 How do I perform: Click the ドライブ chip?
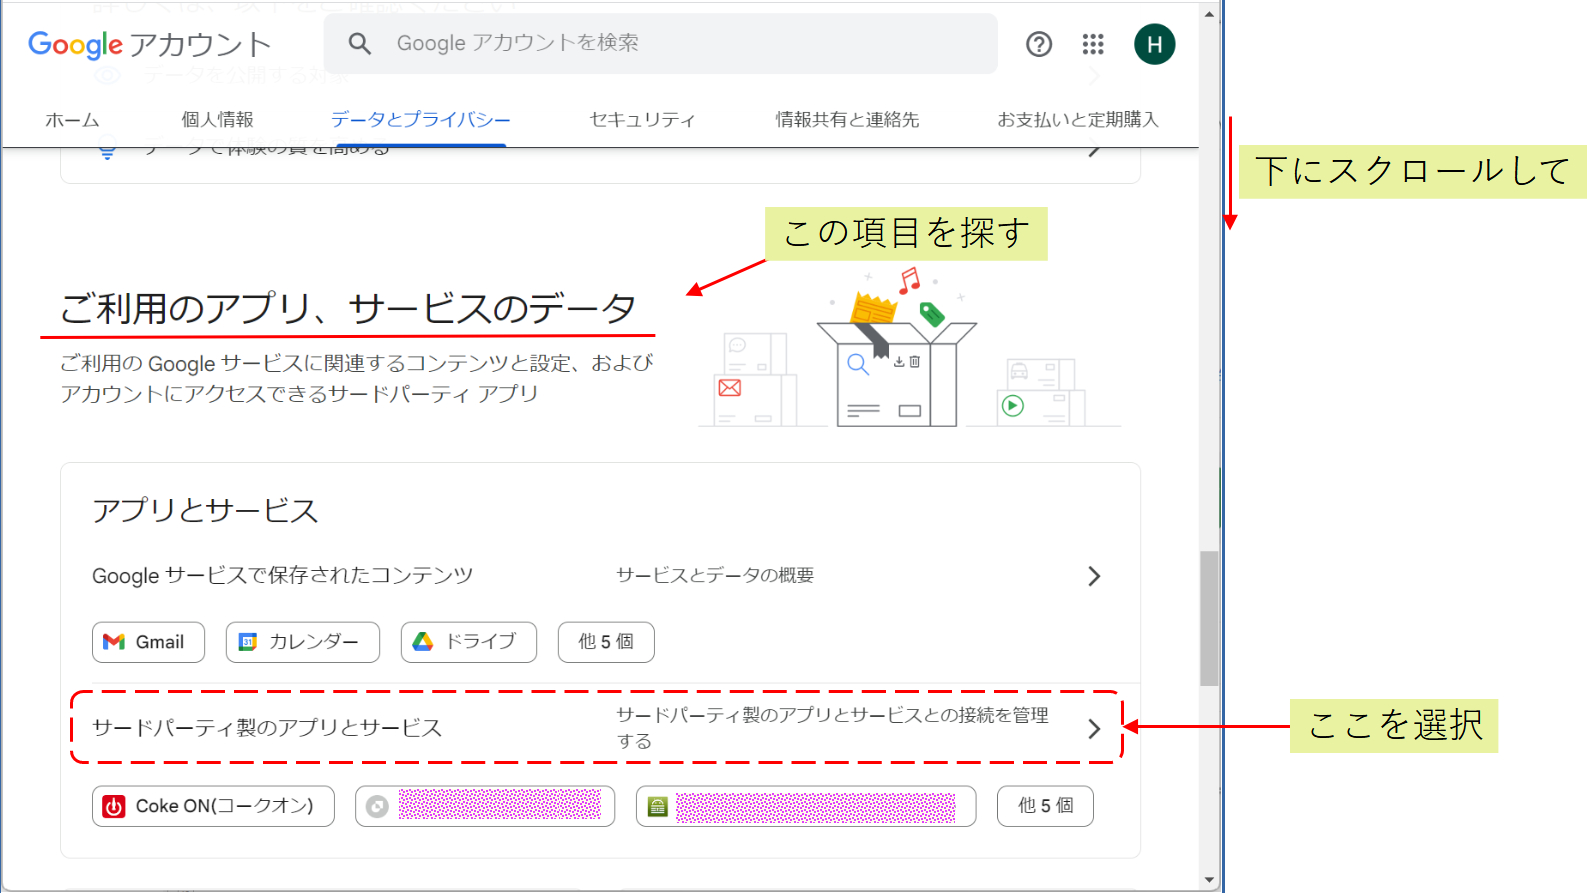pos(469,642)
